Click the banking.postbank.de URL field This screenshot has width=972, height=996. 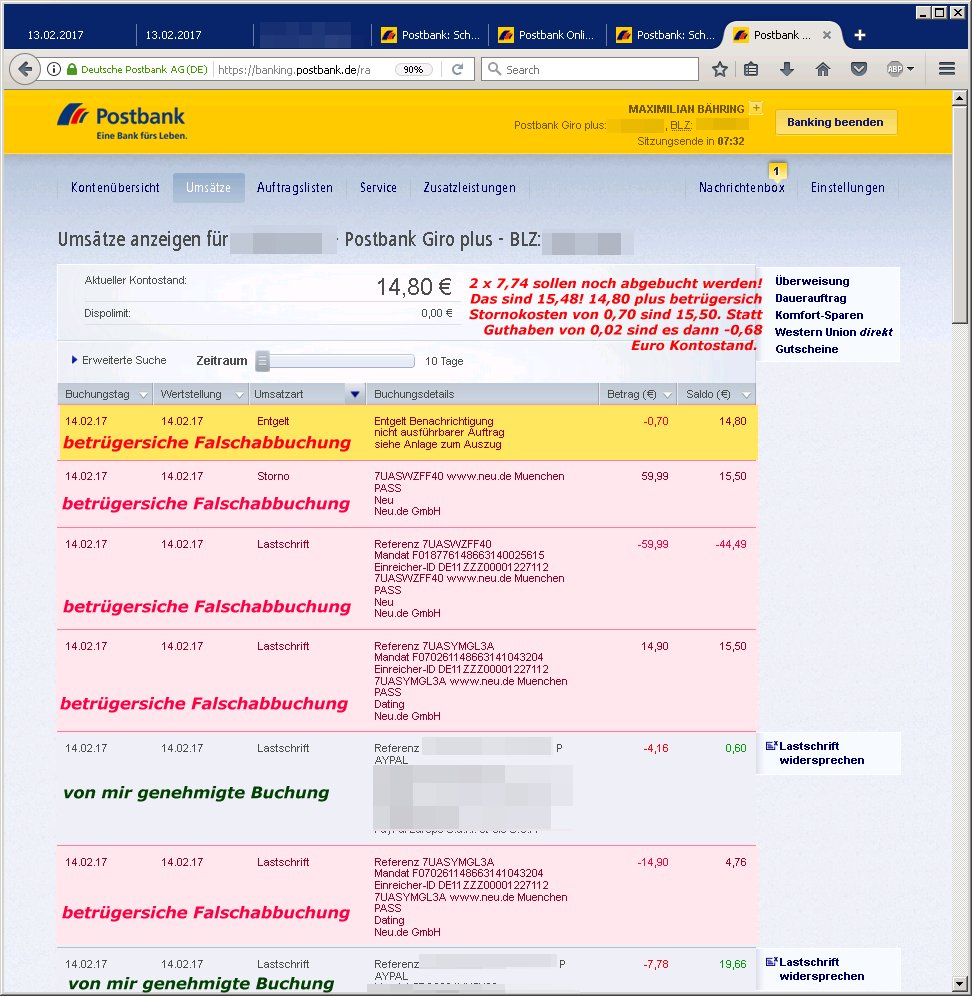tap(294, 69)
